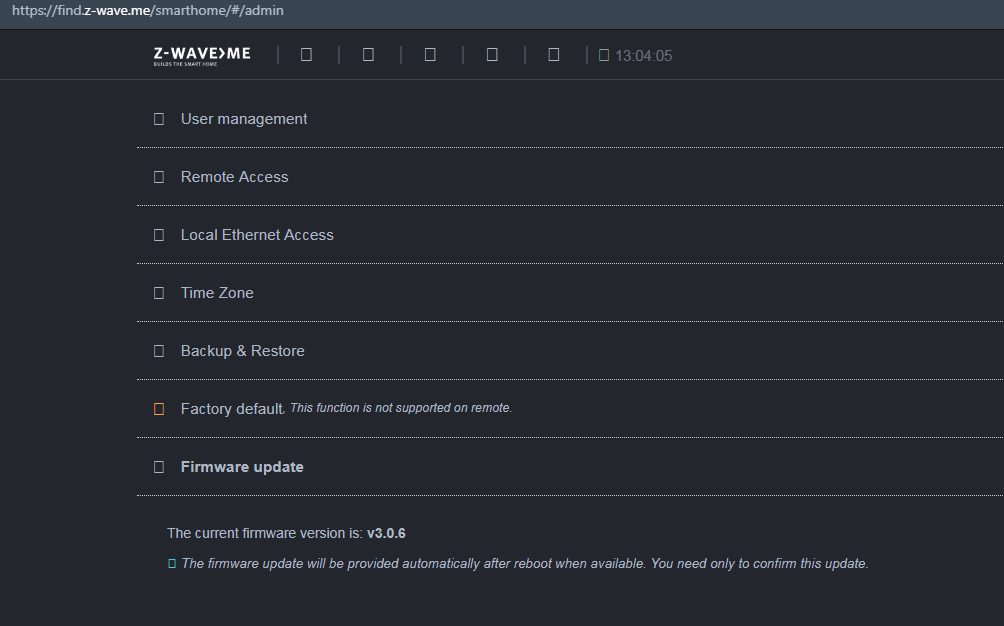The image size is (1004, 626).
Task: Click the icon left of Time Zone
Action: click(x=159, y=293)
